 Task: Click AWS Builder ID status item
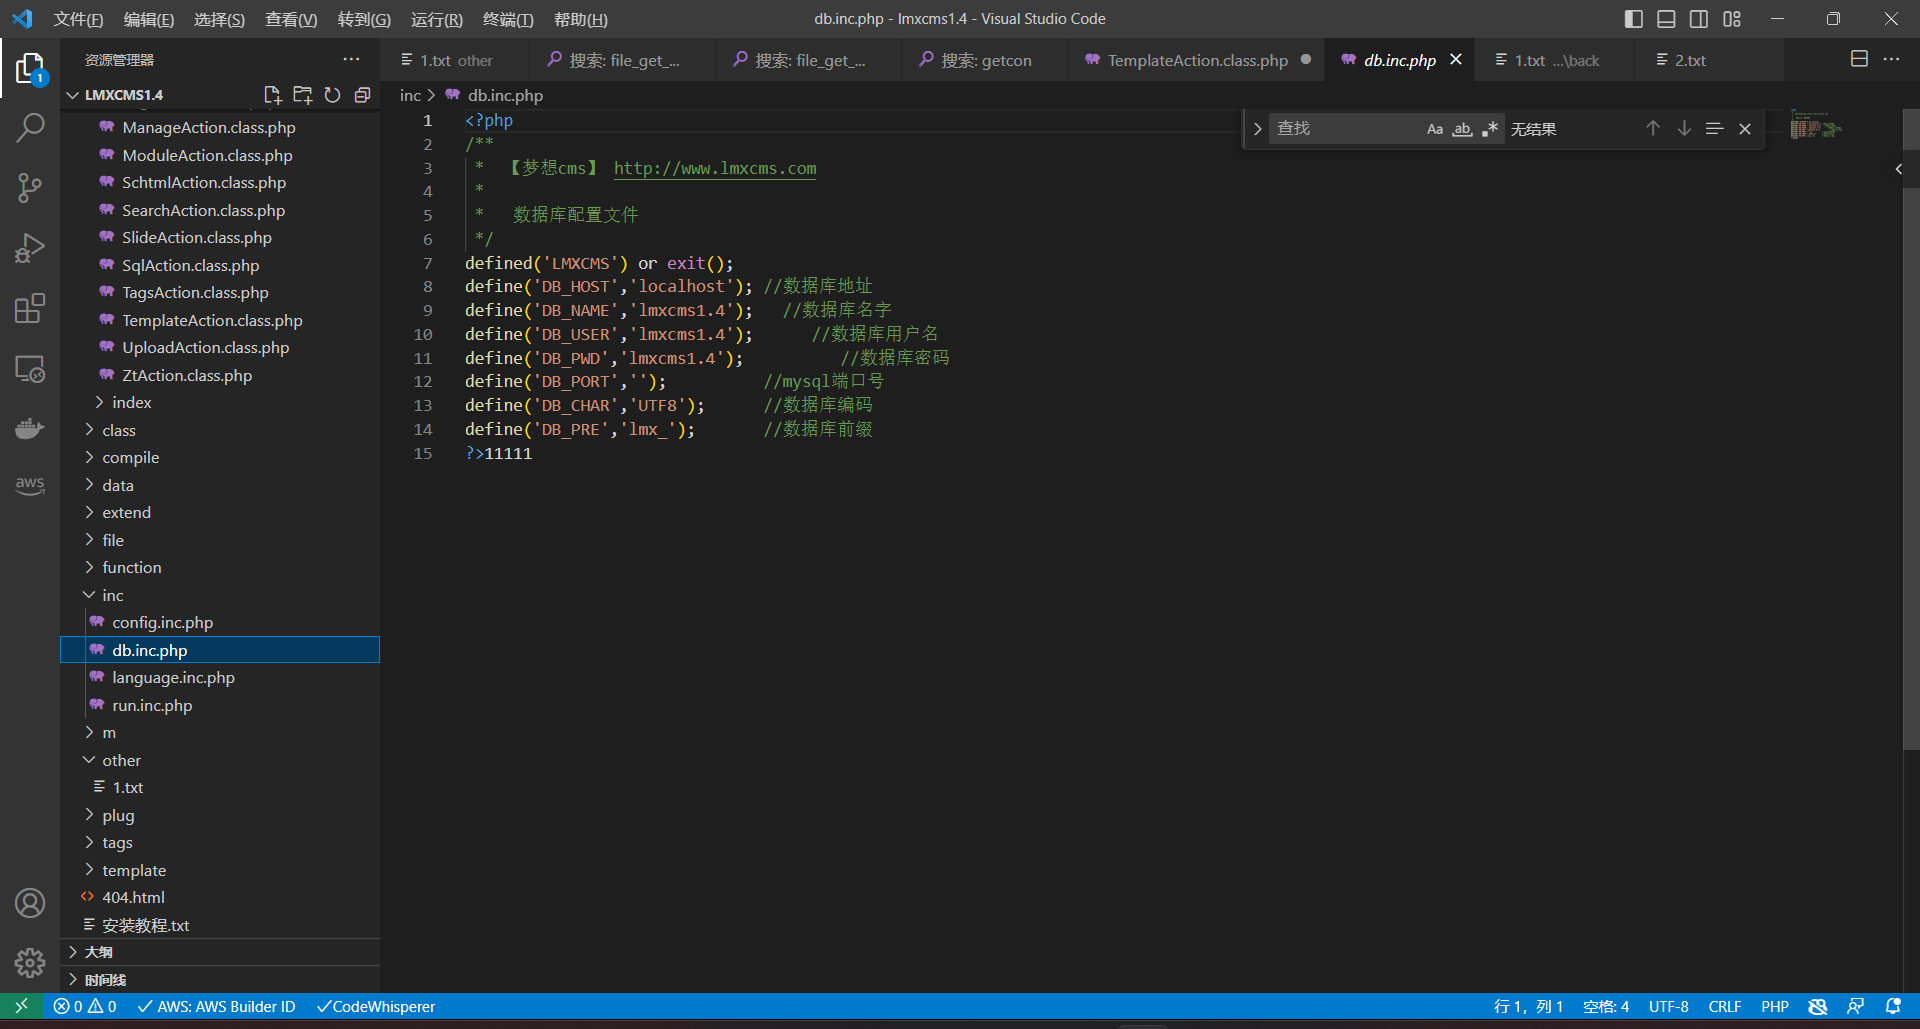tap(216, 1006)
